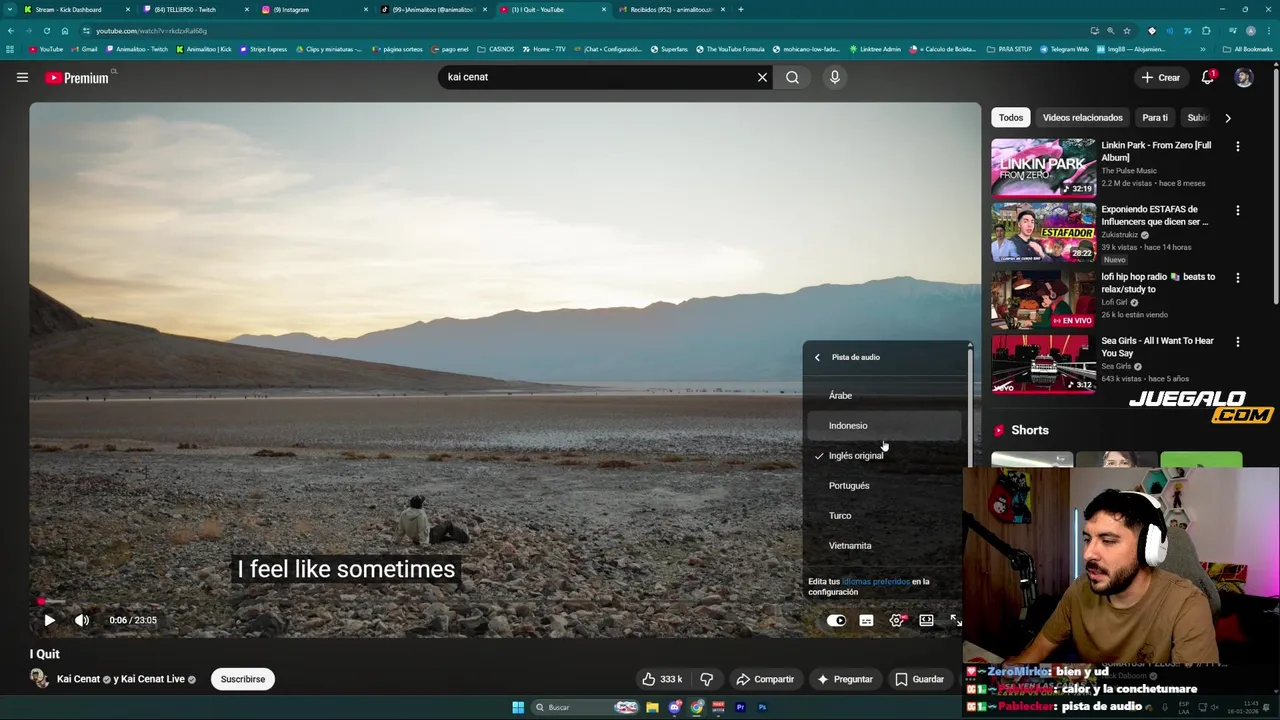Click the Crear button

tap(1161, 77)
